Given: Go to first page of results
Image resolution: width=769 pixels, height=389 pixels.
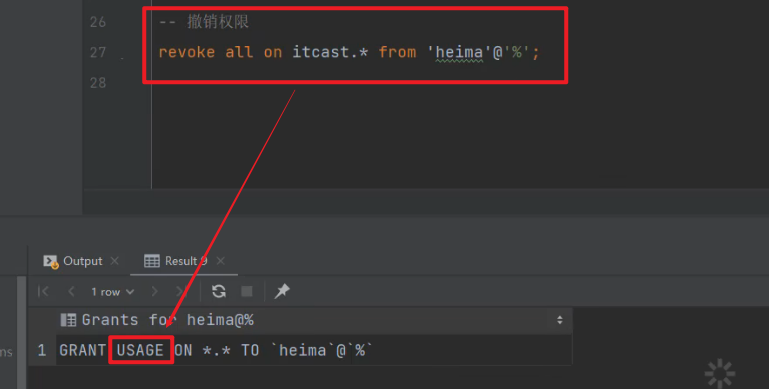Looking at the screenshot, I should (43, 291).
